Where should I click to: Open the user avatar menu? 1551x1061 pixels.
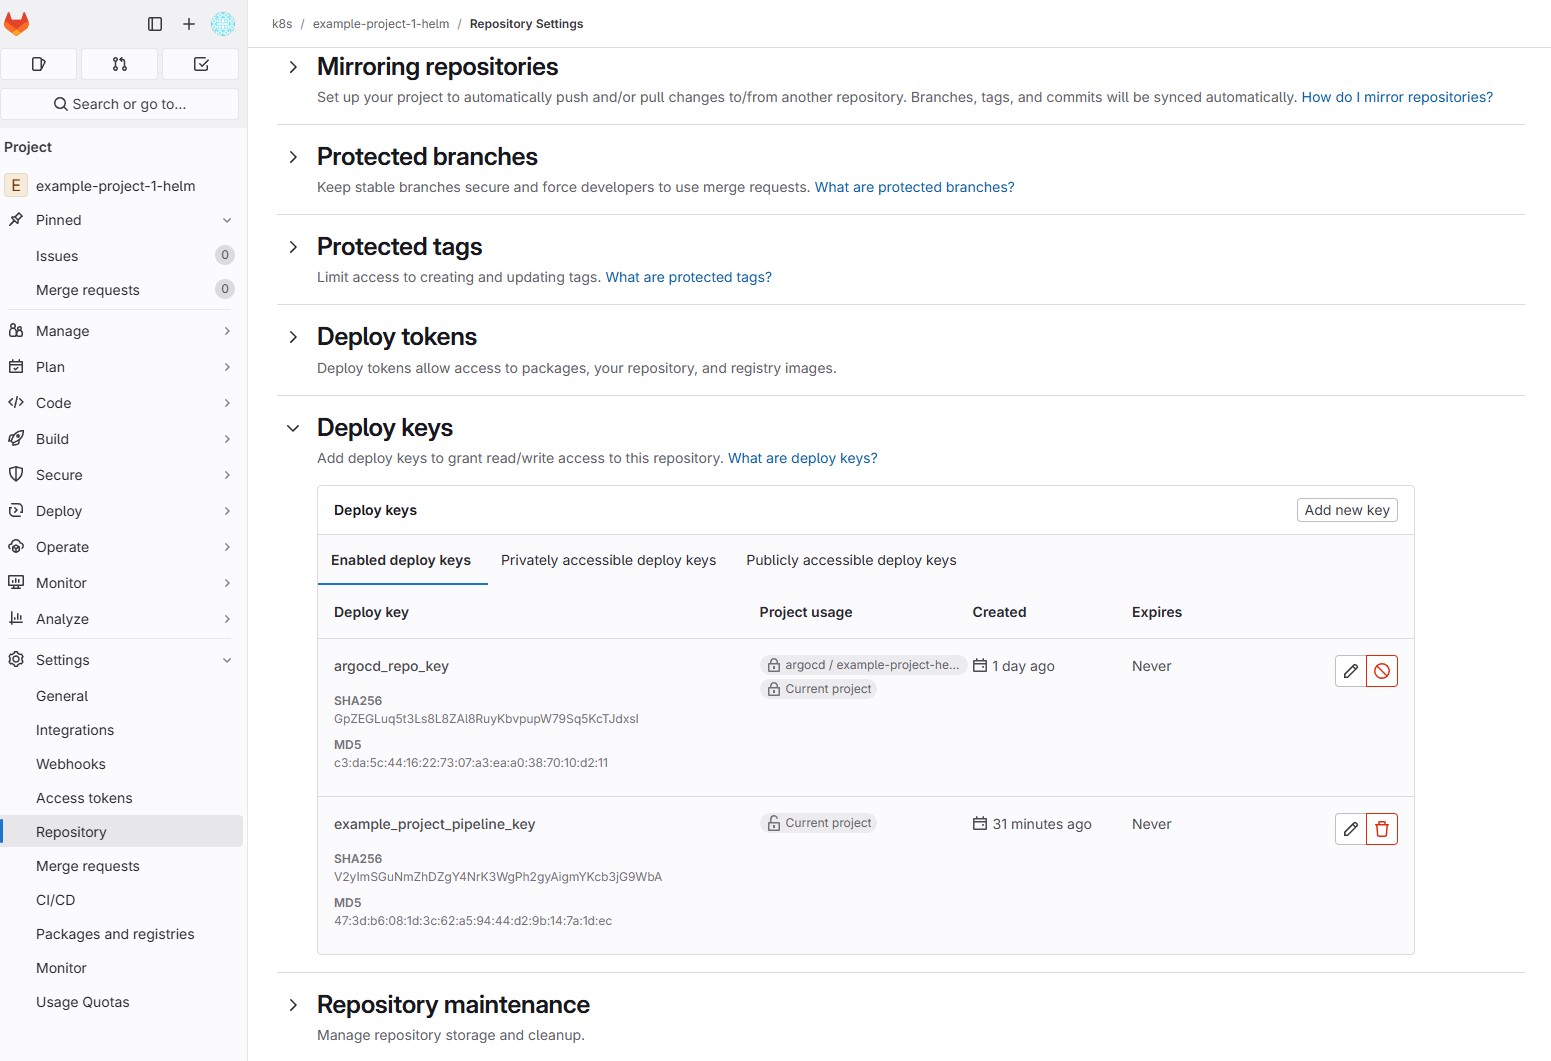tap(223, 24)
